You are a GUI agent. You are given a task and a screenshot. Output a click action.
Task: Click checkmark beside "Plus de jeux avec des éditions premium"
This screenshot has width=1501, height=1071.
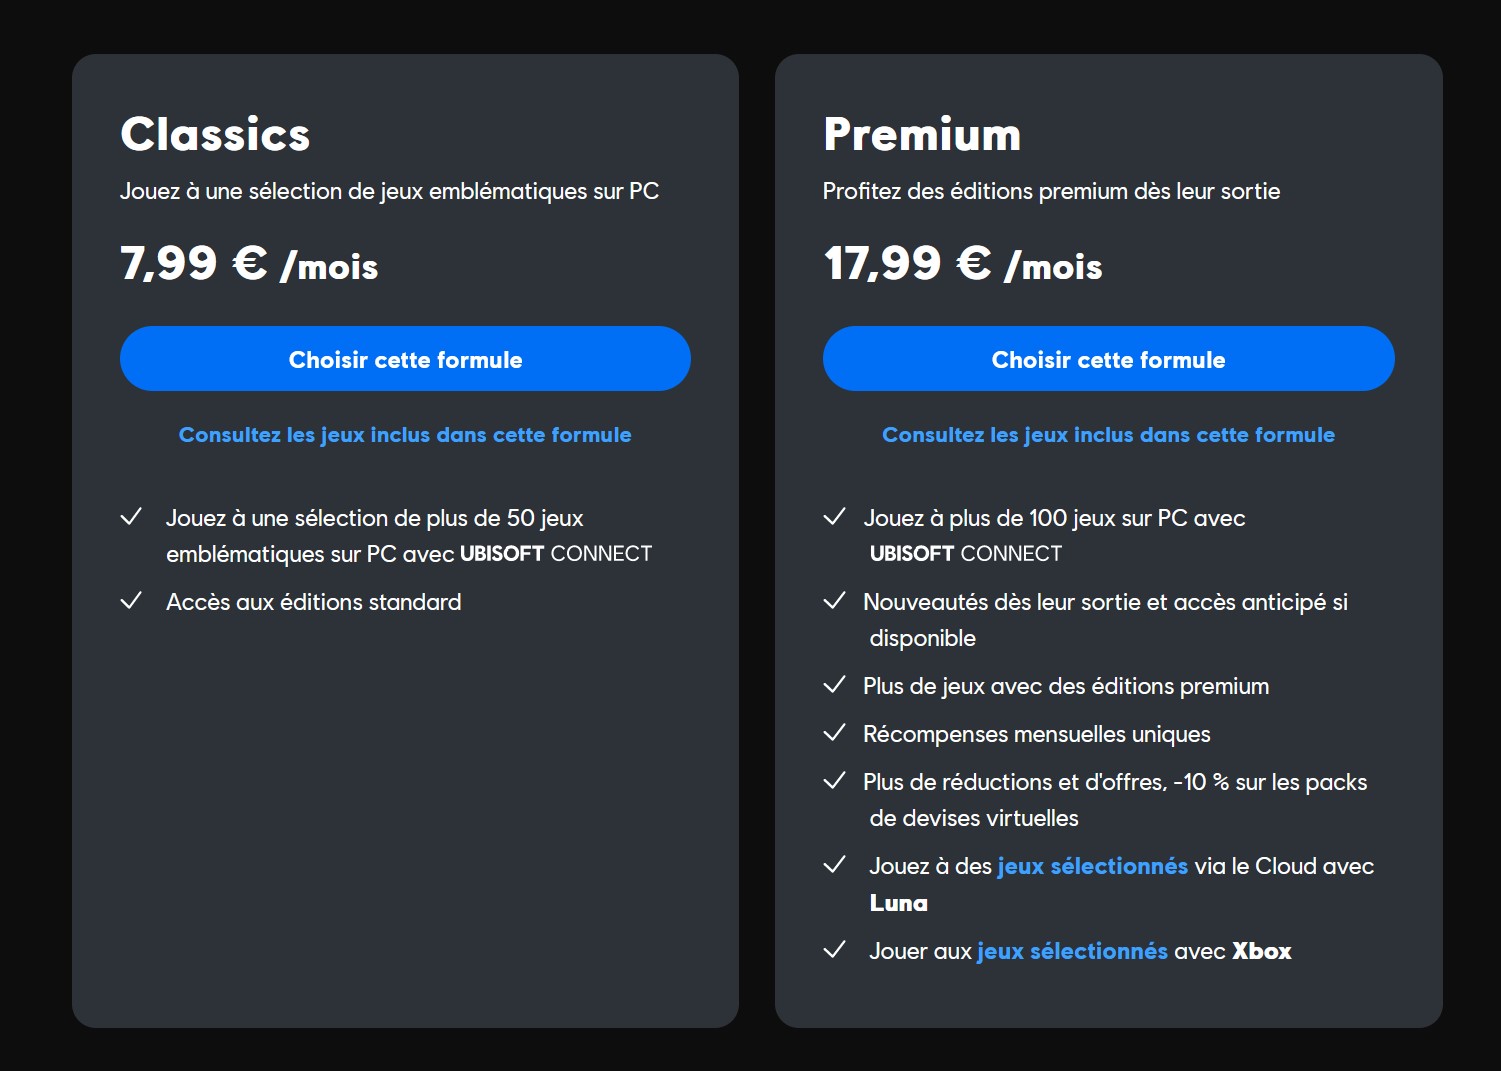834,685
